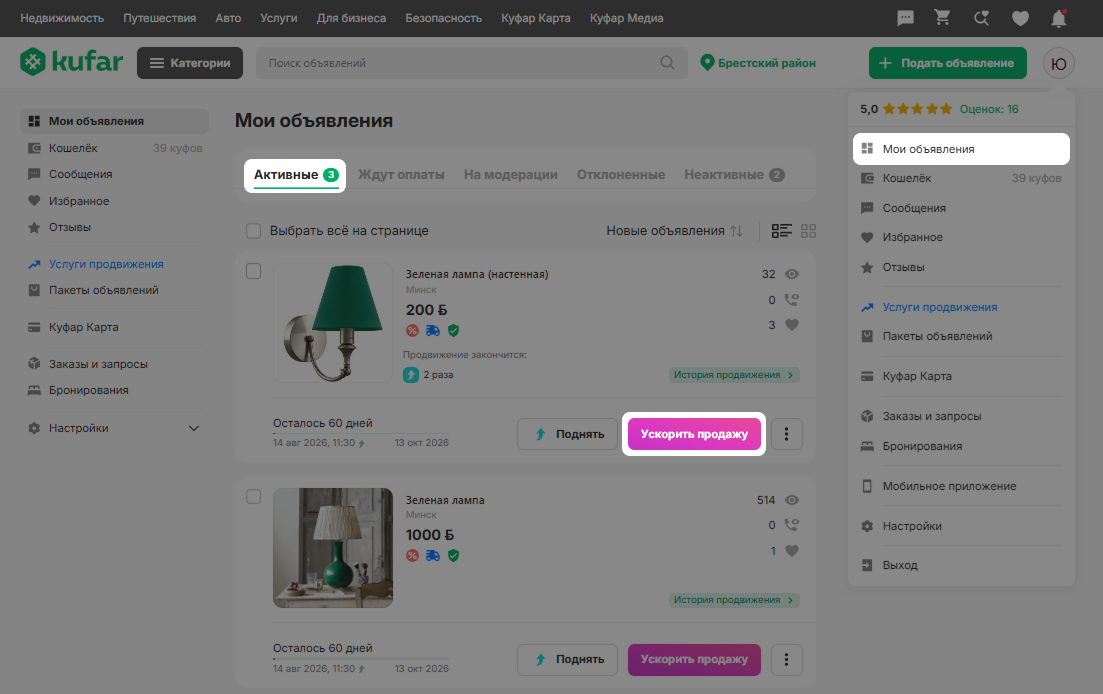Open the shopping cart icon
Viewport: 1103px width, 694px height.
point(943,18)
